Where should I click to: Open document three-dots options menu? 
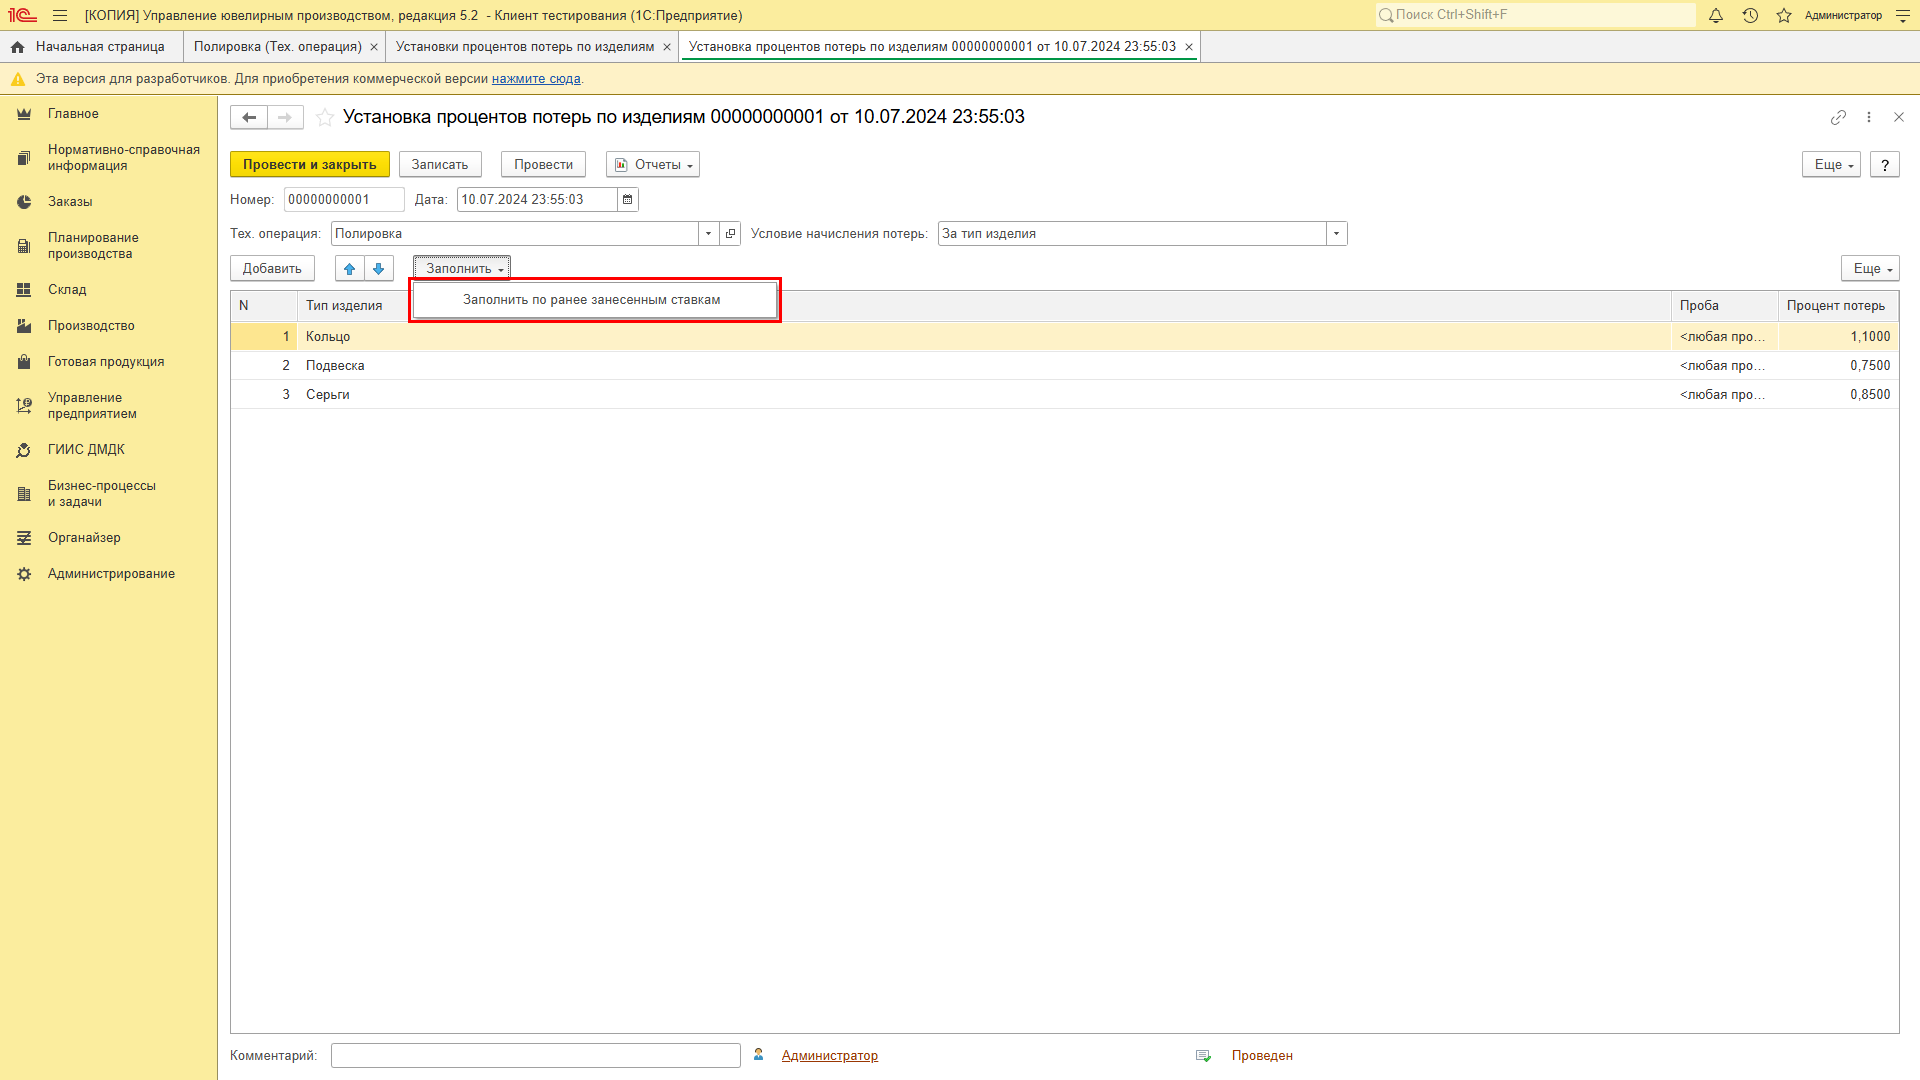(1869, 117)
